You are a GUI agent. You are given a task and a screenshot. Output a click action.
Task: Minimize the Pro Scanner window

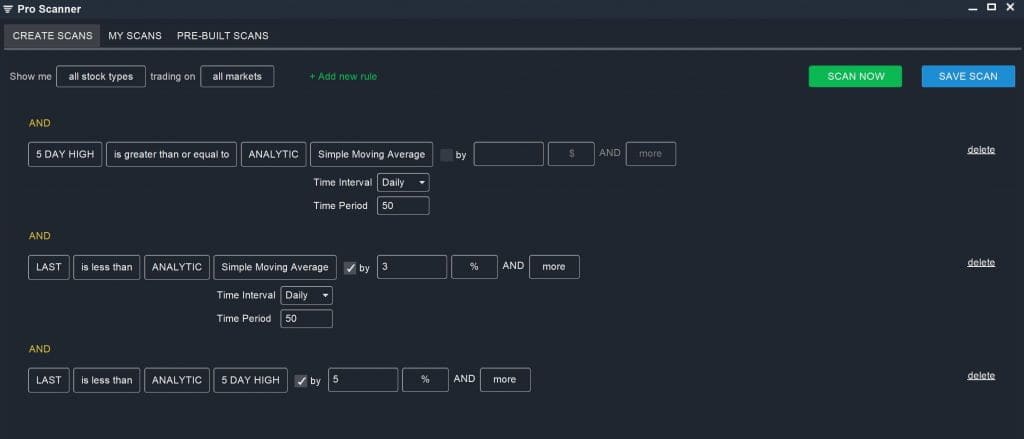coord(973,8)
